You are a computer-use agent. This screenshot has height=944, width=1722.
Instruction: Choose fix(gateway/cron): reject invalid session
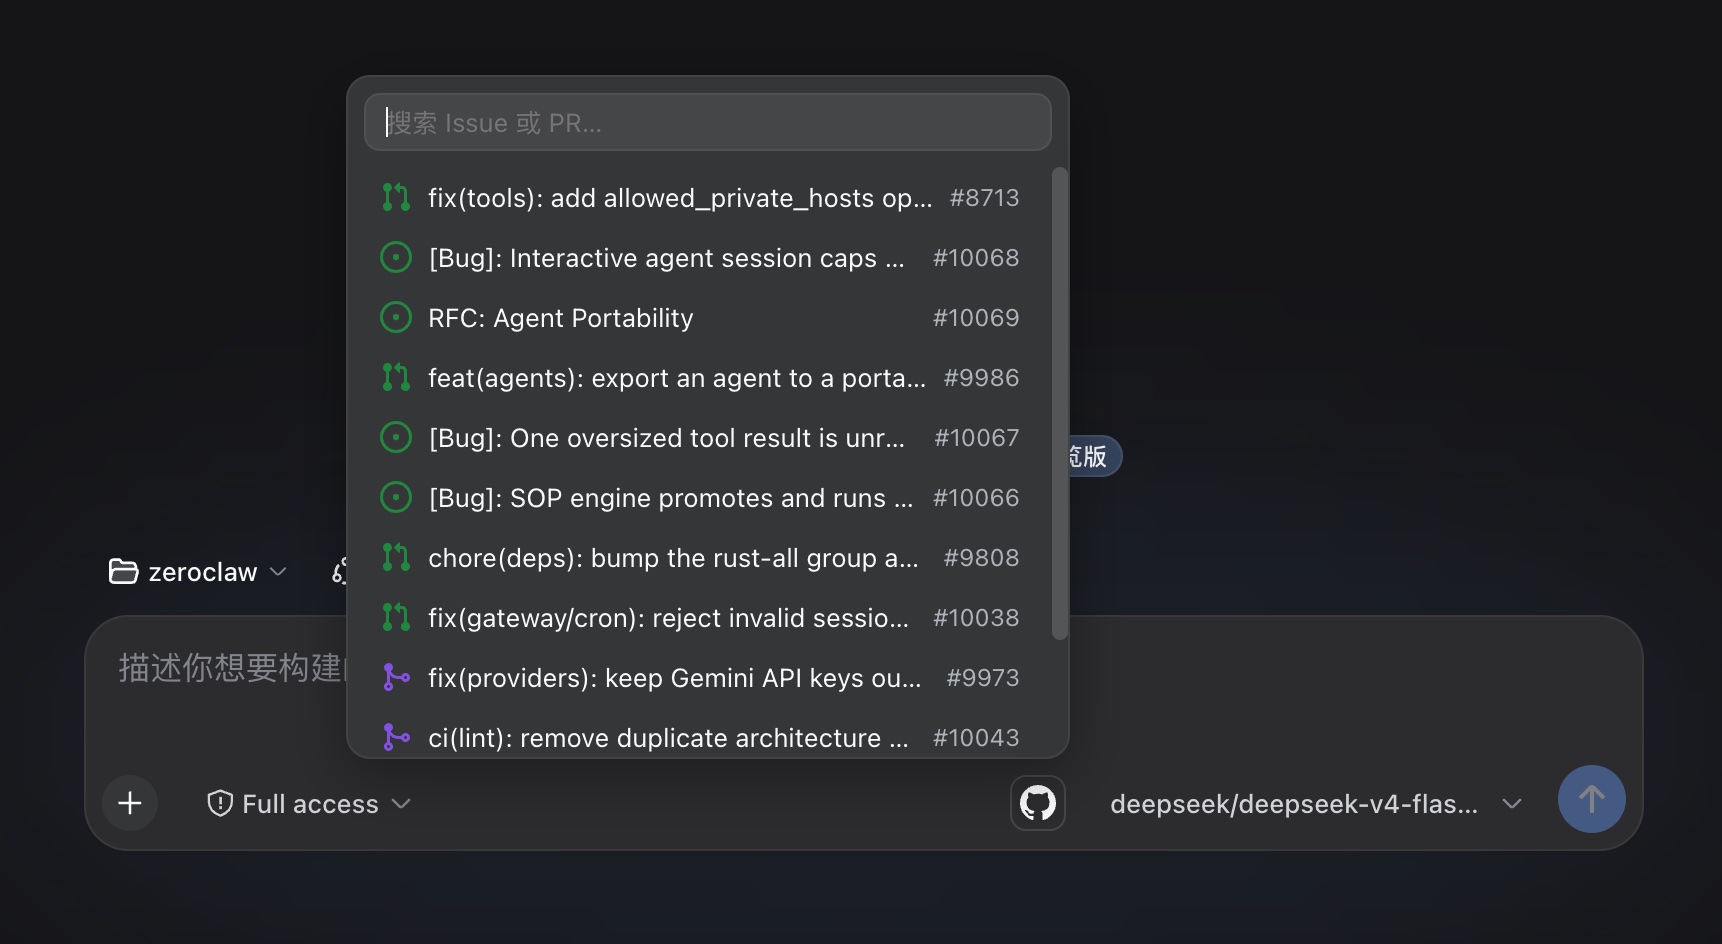(x=700, y=618)
